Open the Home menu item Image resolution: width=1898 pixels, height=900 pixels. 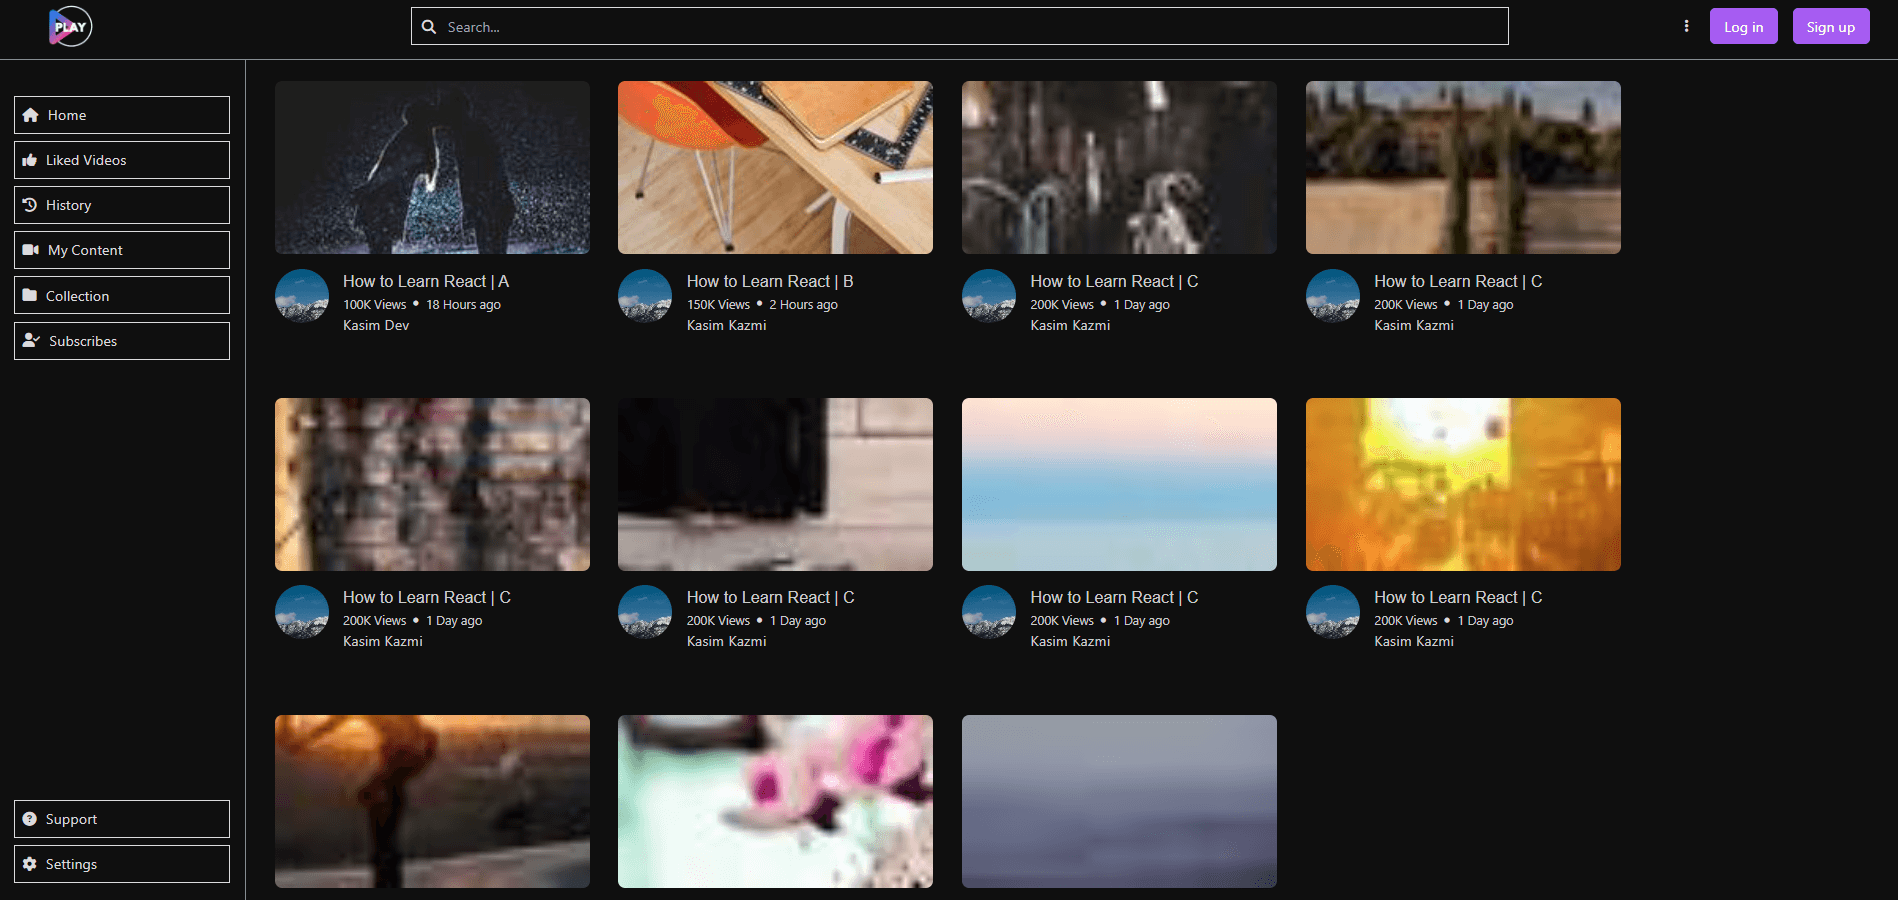(122, 115)
